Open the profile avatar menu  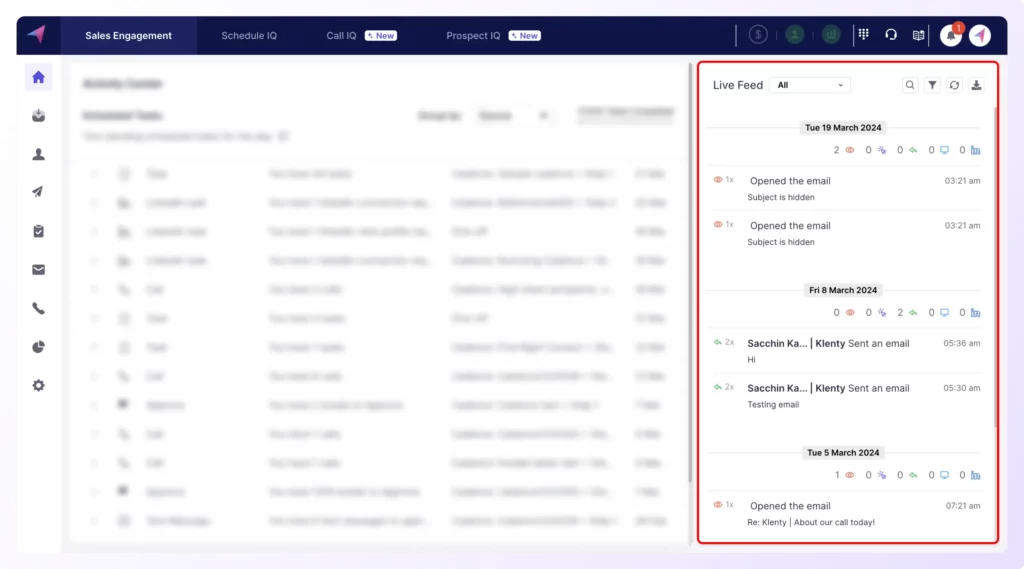pos(980,35)
